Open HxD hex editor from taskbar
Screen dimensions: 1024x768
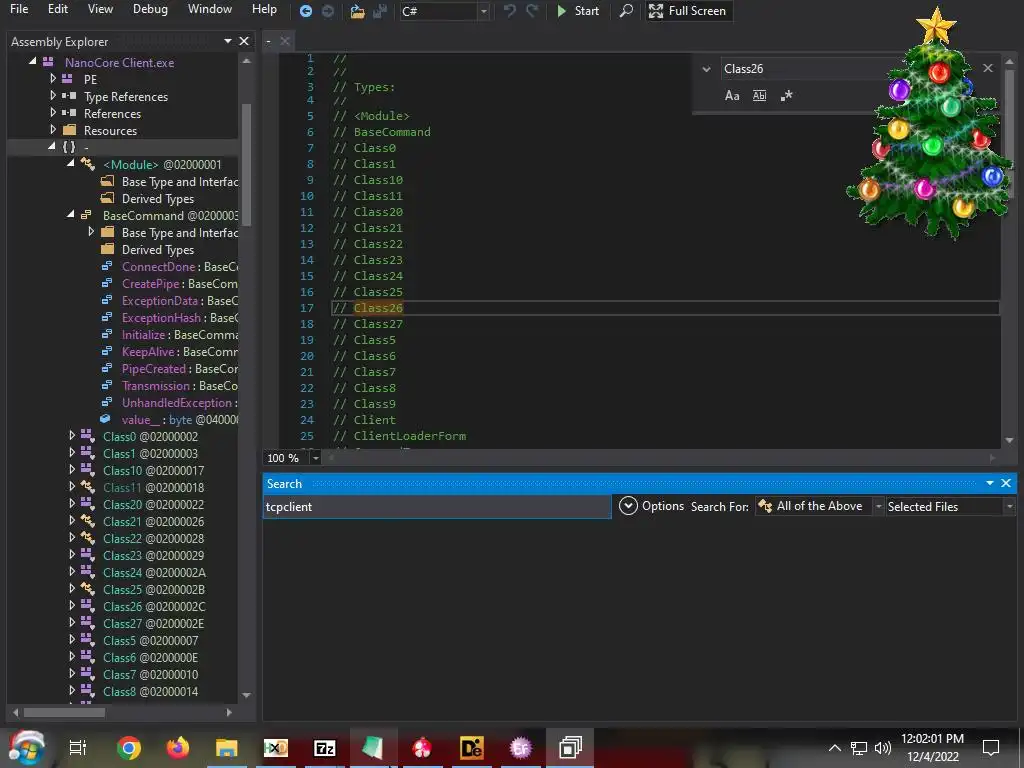[x=276, y=748]
